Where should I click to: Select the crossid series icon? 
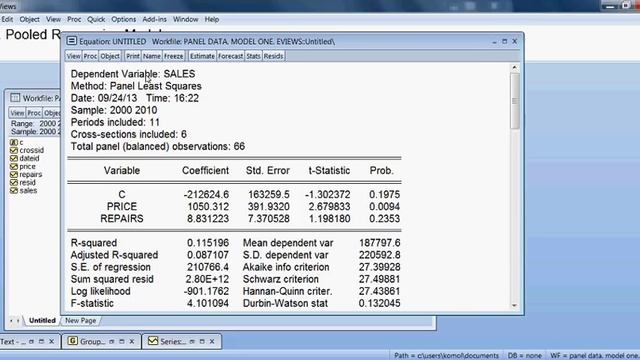point(13,150)
